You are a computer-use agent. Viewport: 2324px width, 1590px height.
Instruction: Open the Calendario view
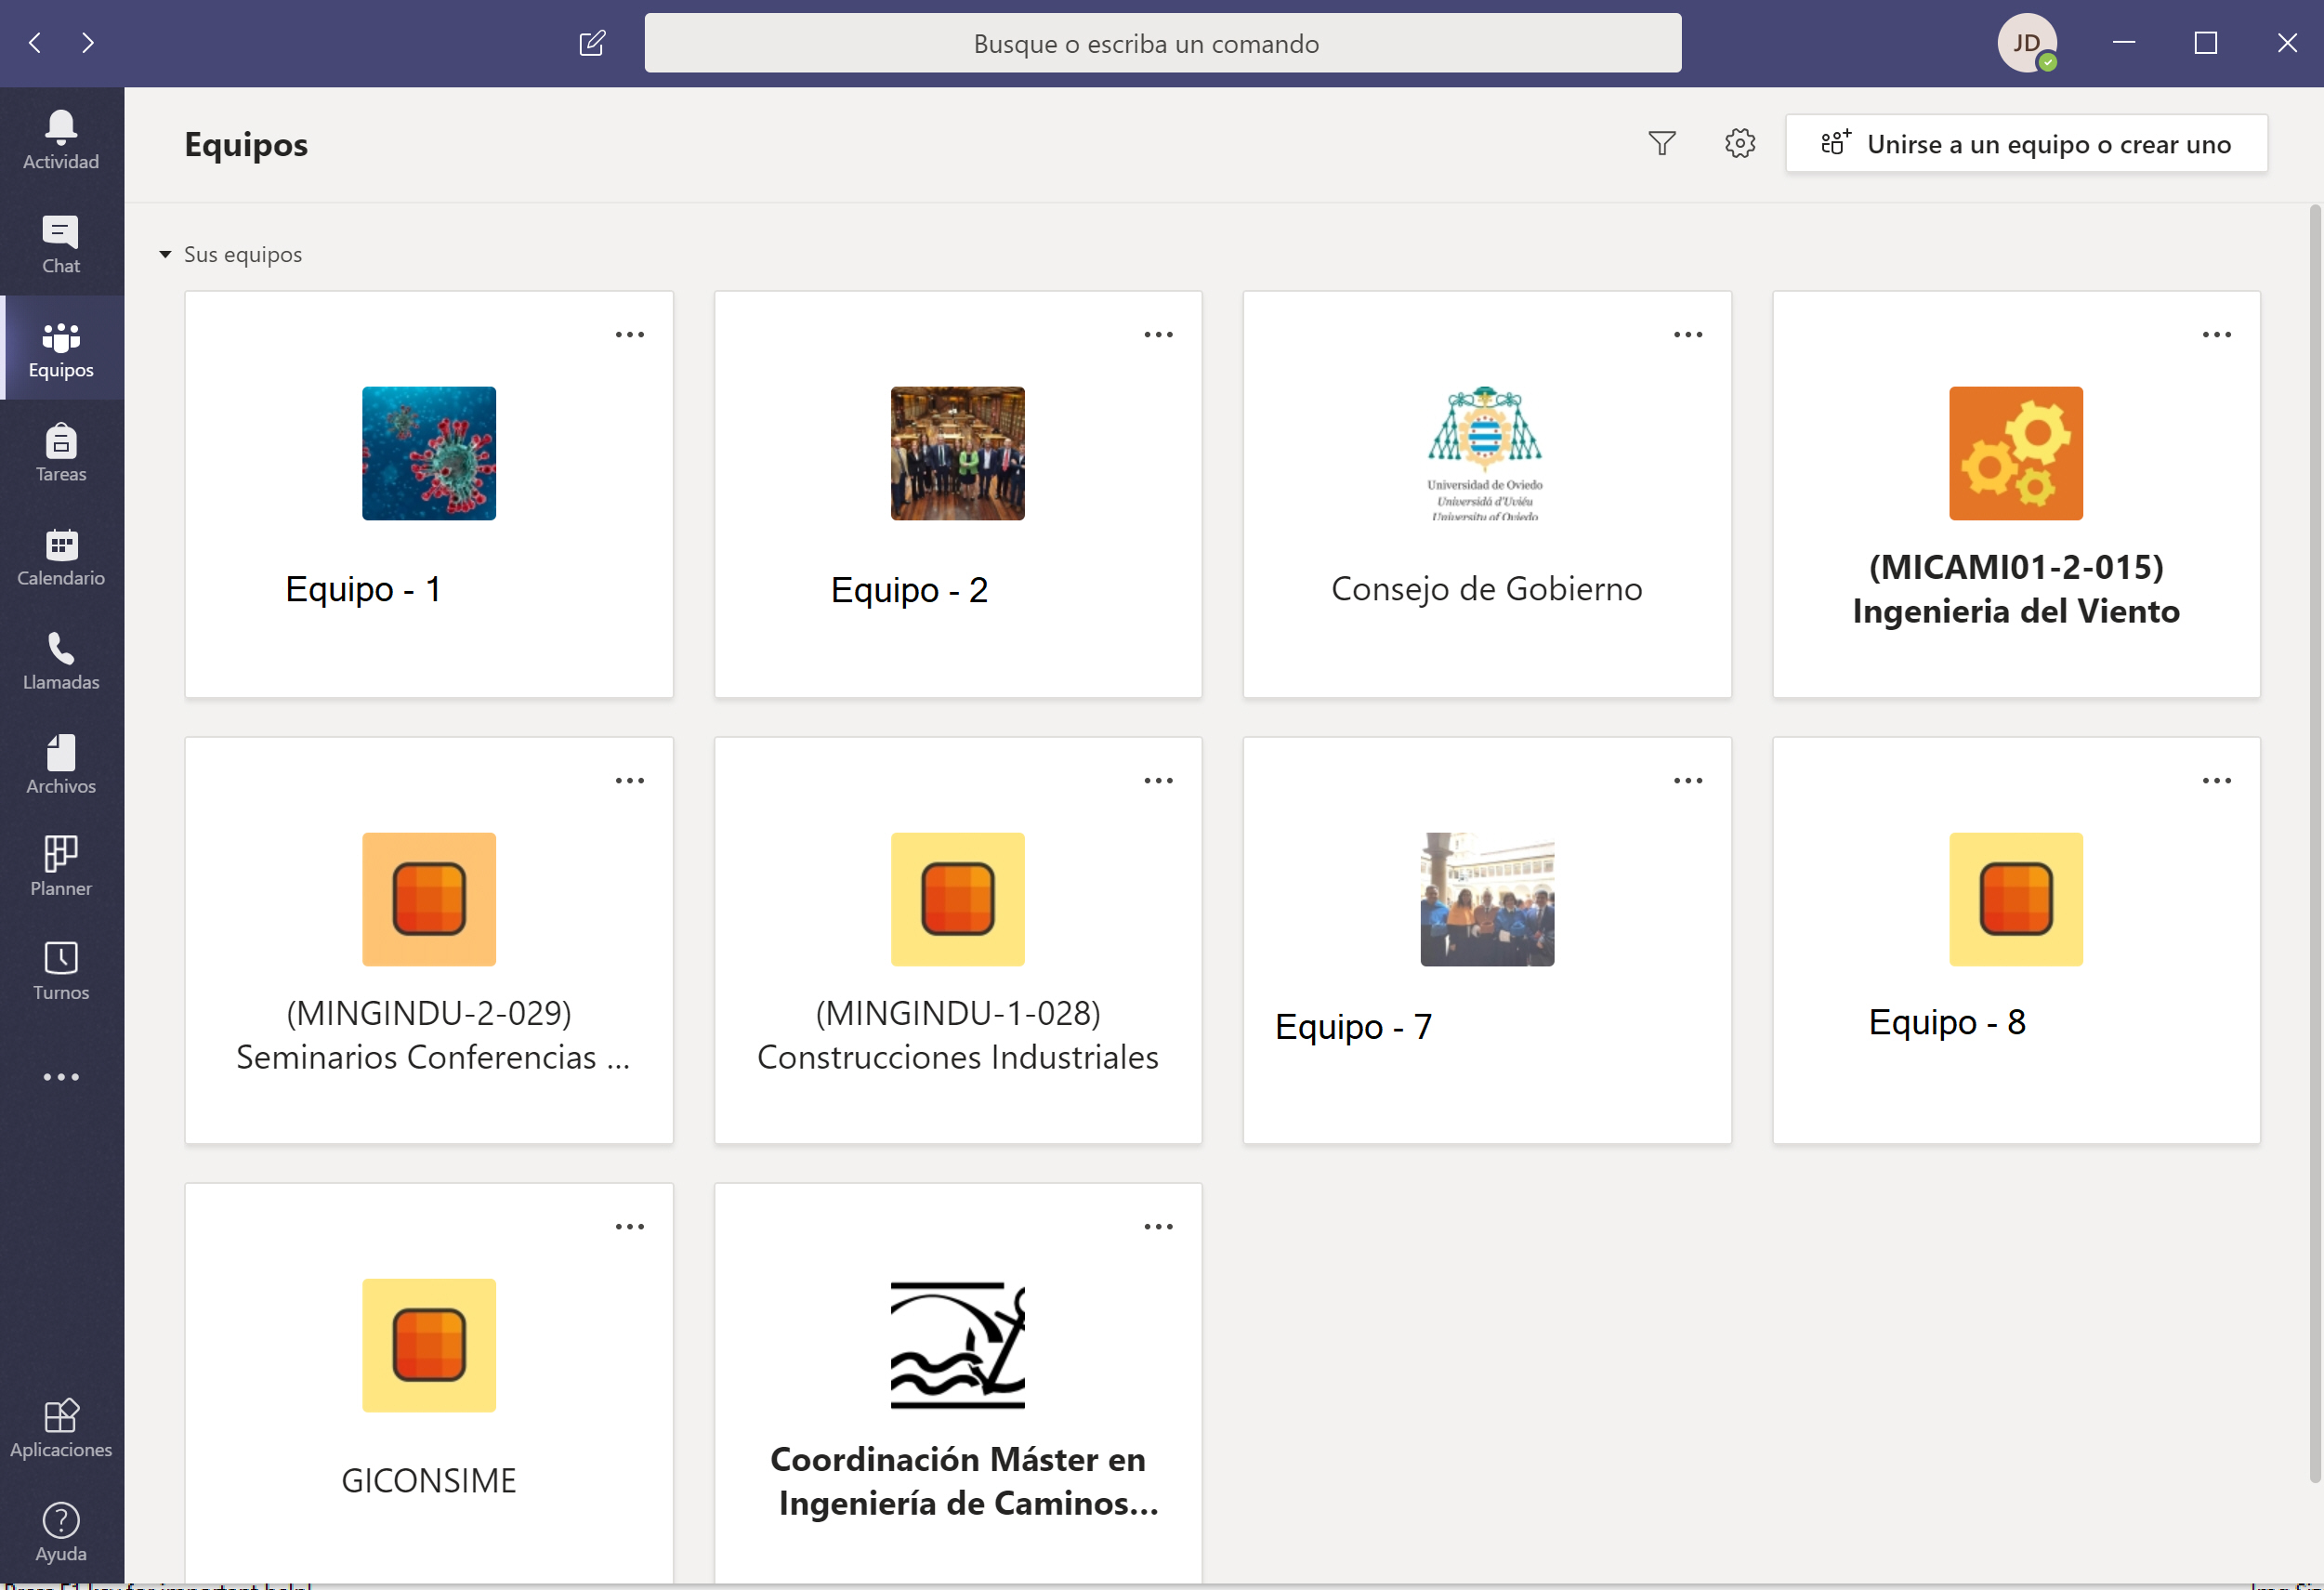[x=61, y=555]
